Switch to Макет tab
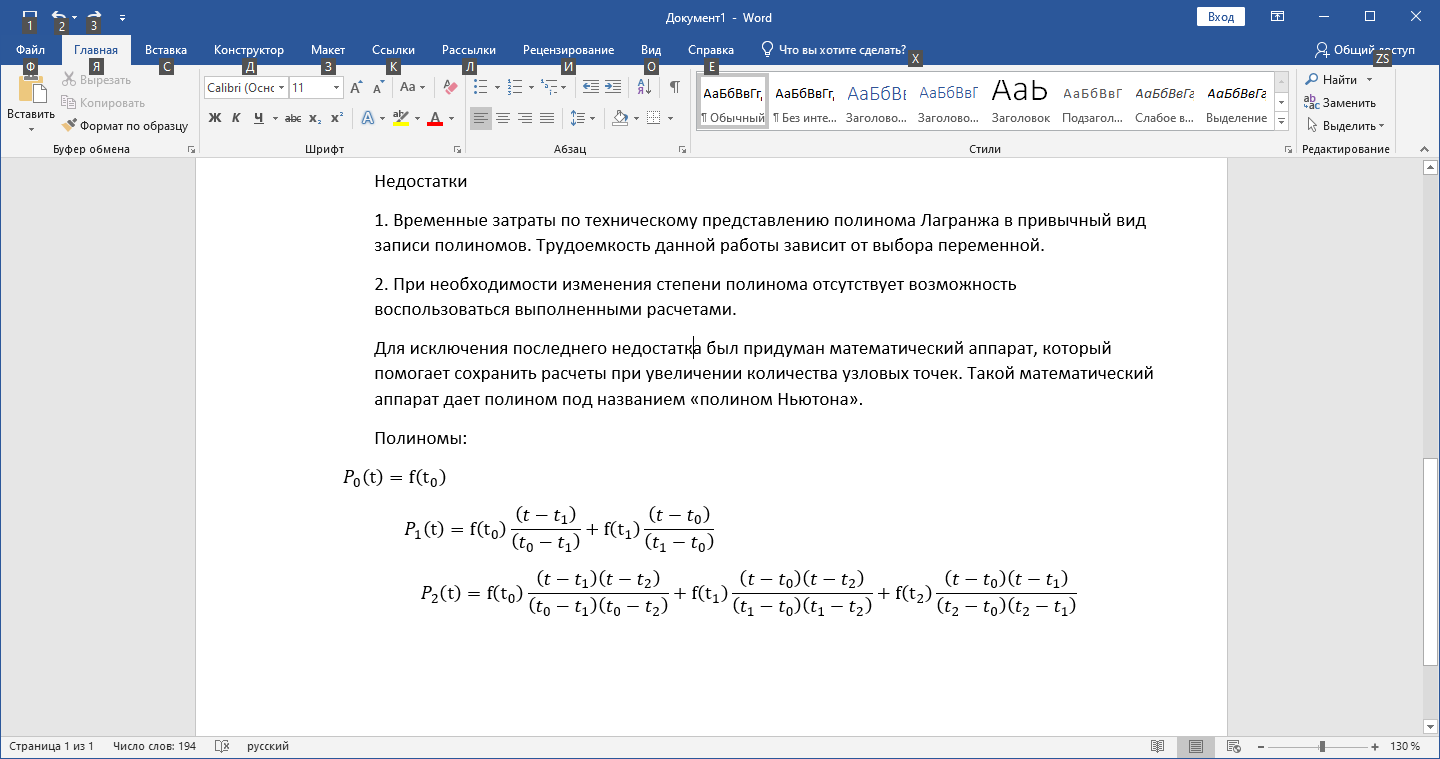This screenshot has height=759, width=1440. tap(328, 50)
